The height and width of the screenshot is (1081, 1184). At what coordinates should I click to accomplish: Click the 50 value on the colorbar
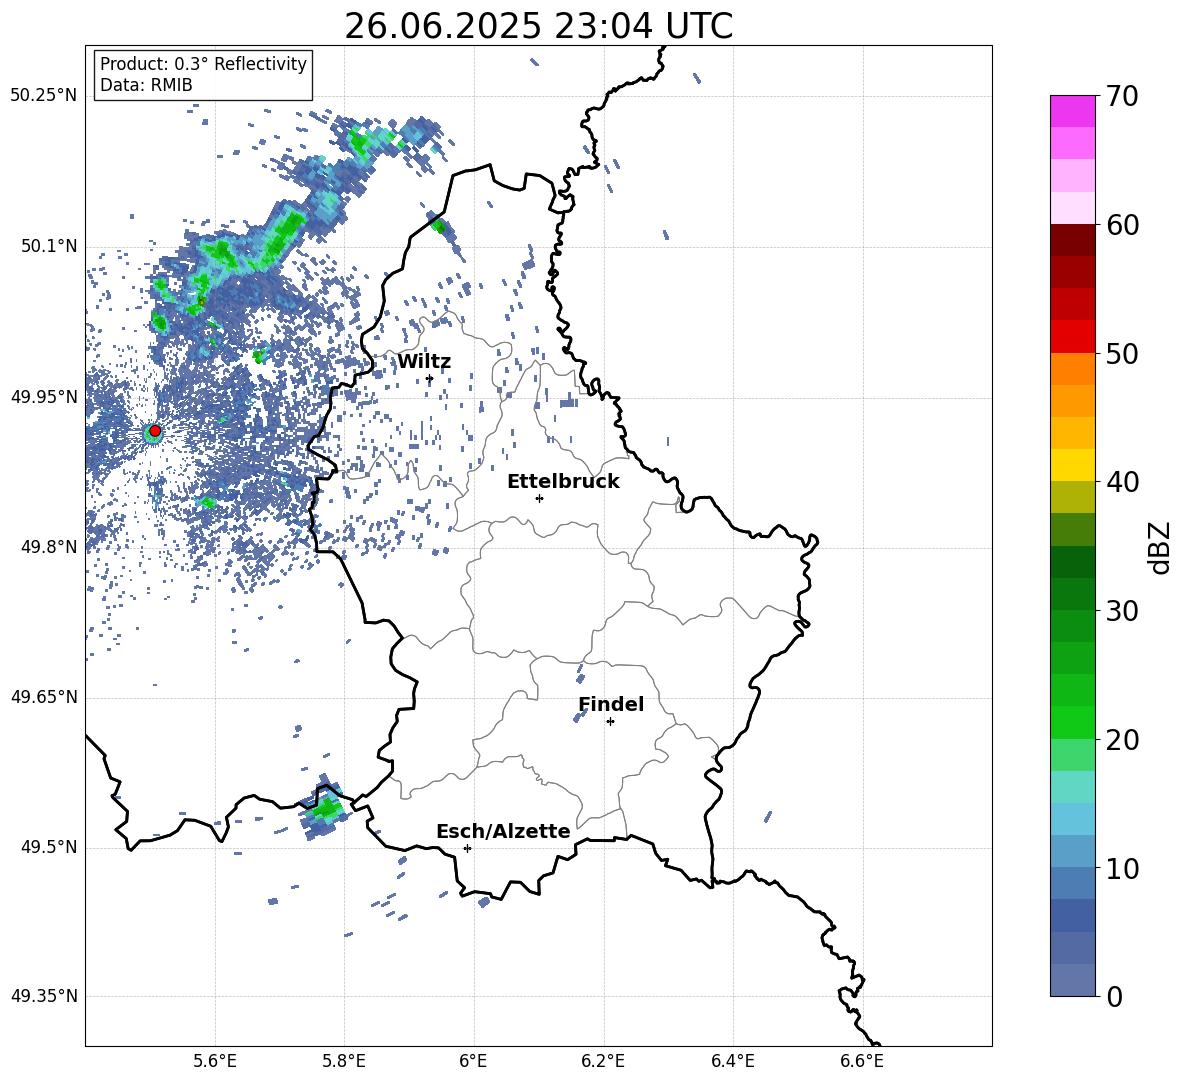[1122, 353]
